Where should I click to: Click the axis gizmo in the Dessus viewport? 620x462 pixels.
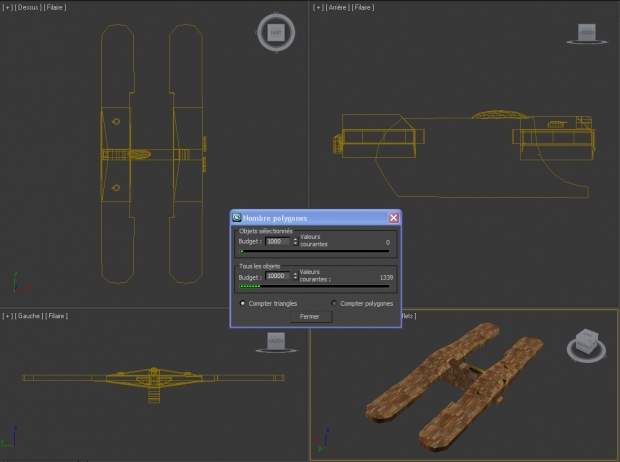[x=14, y=286]
